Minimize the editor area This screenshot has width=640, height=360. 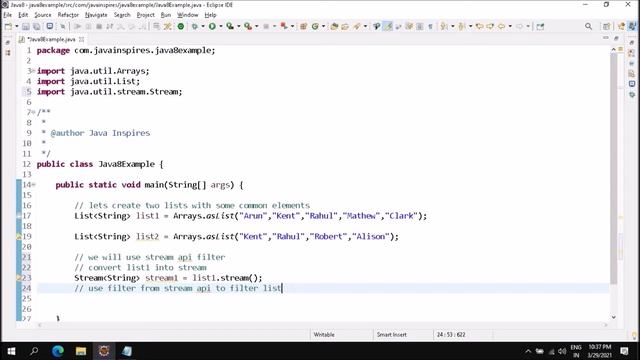point(605,38)
